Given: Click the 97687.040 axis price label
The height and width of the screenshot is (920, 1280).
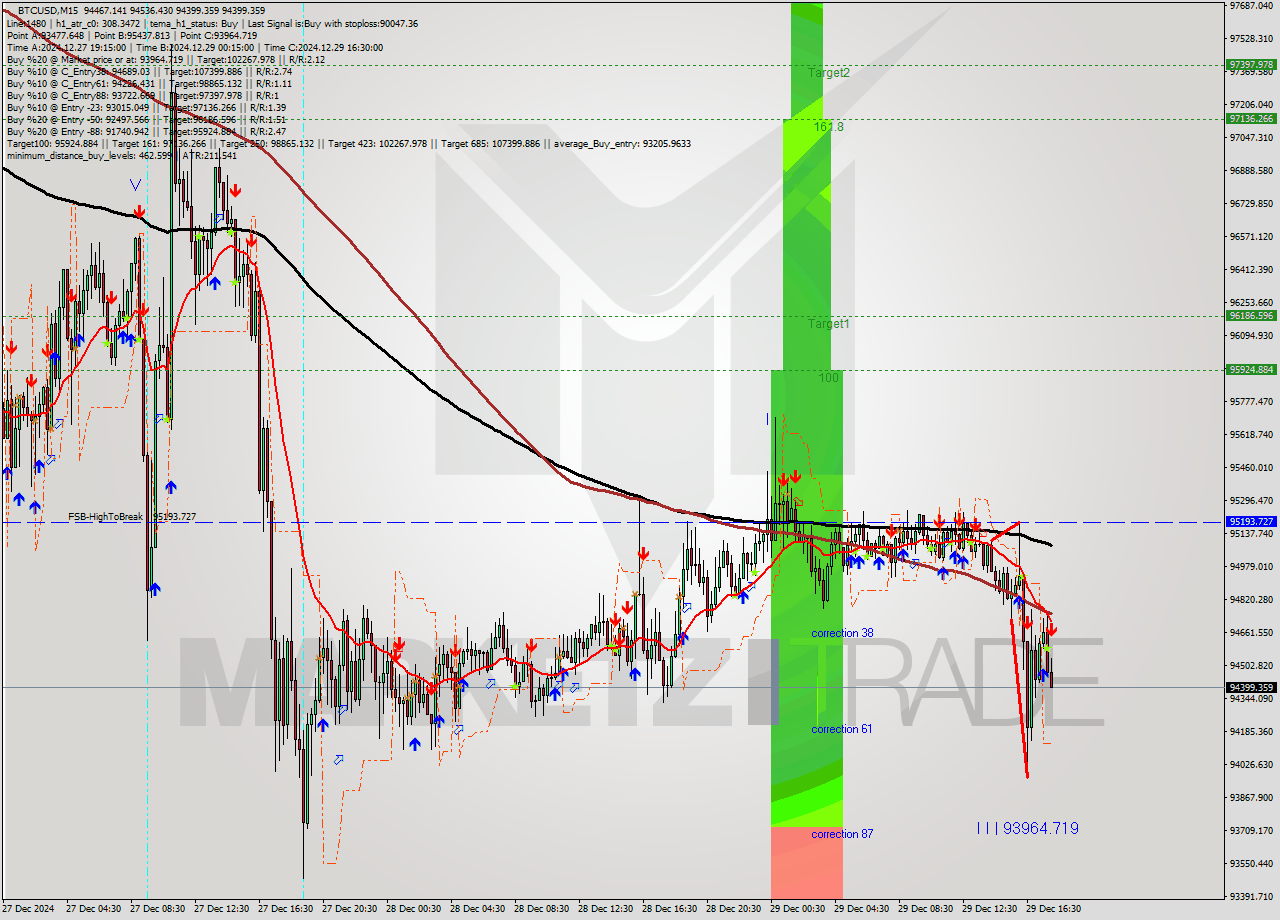Looking at the screenshot, I should tap(1251, 6).
